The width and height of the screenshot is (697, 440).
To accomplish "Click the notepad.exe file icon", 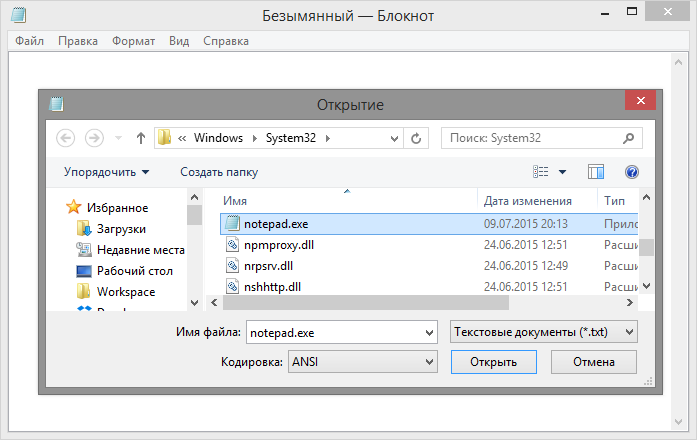I will coord(232,223).
